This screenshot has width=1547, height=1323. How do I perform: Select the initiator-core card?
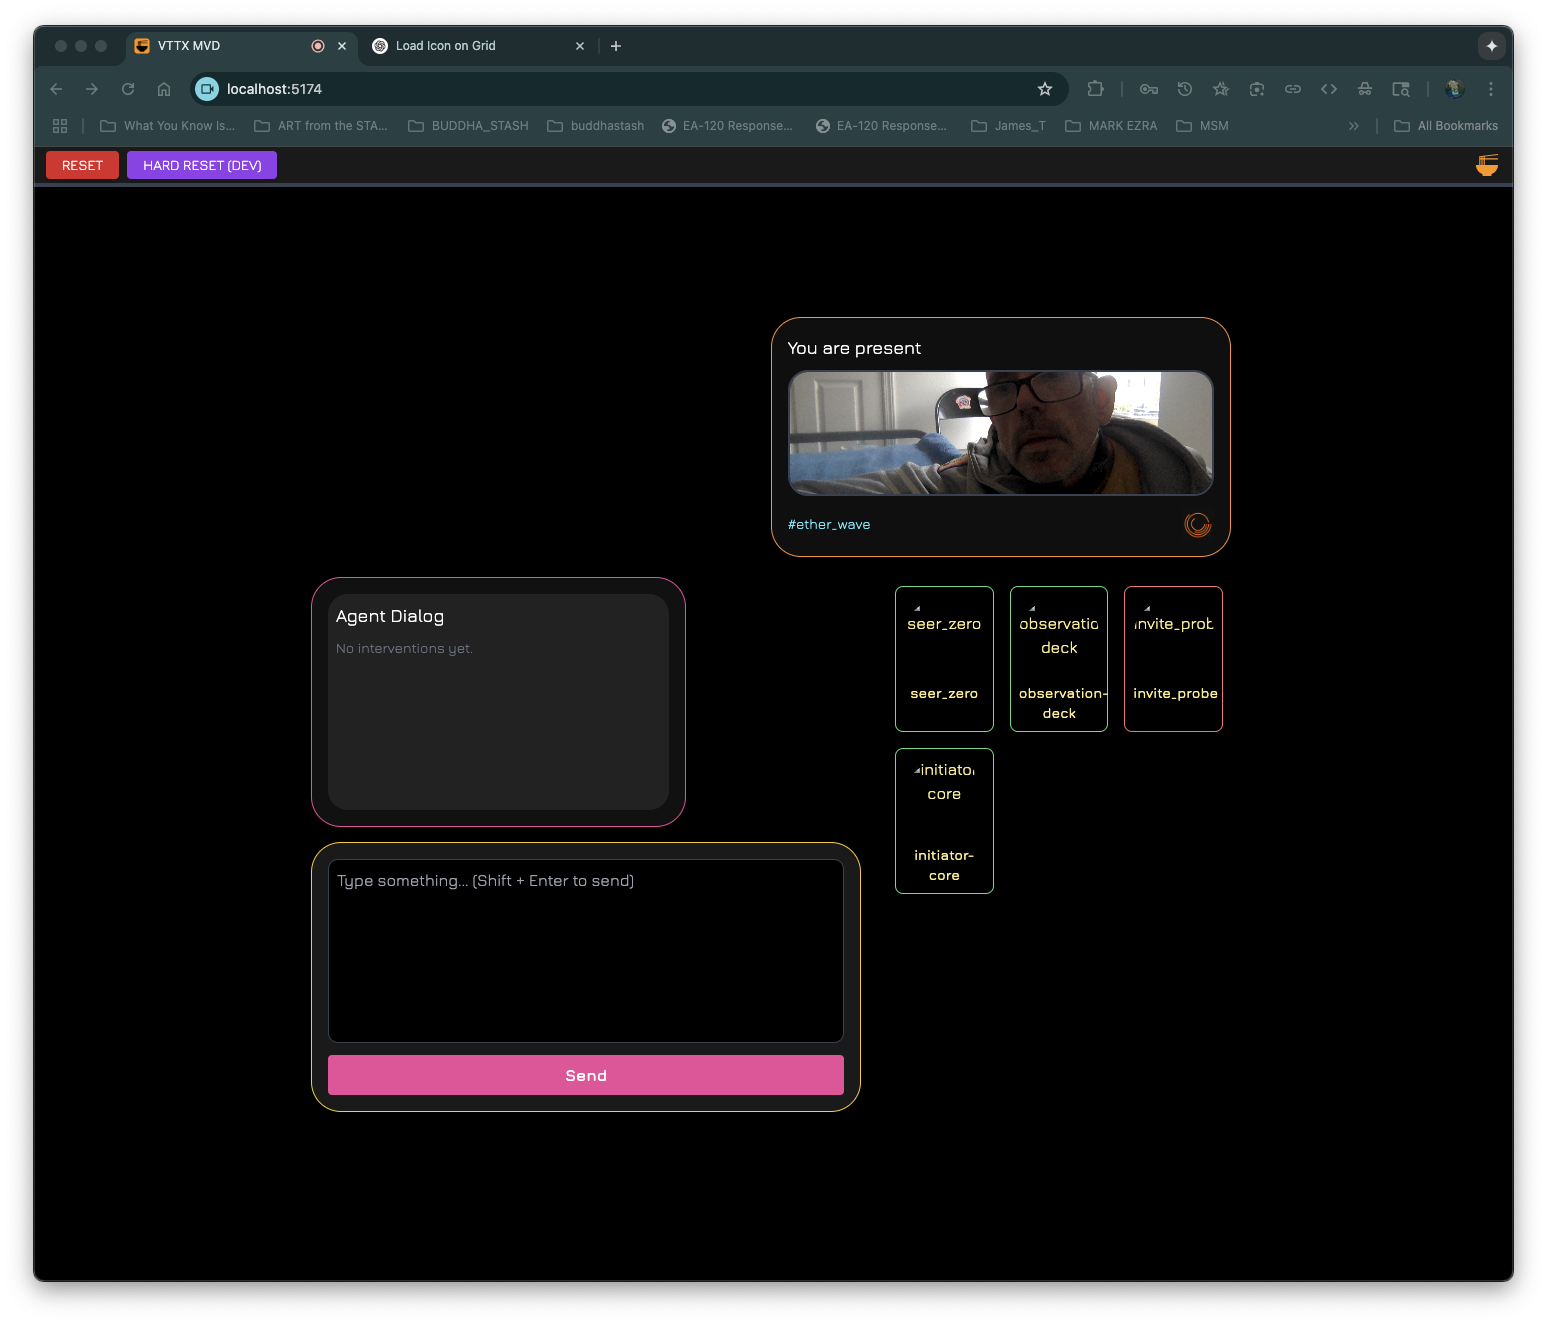pyautogui.click(x=944, y=821)
